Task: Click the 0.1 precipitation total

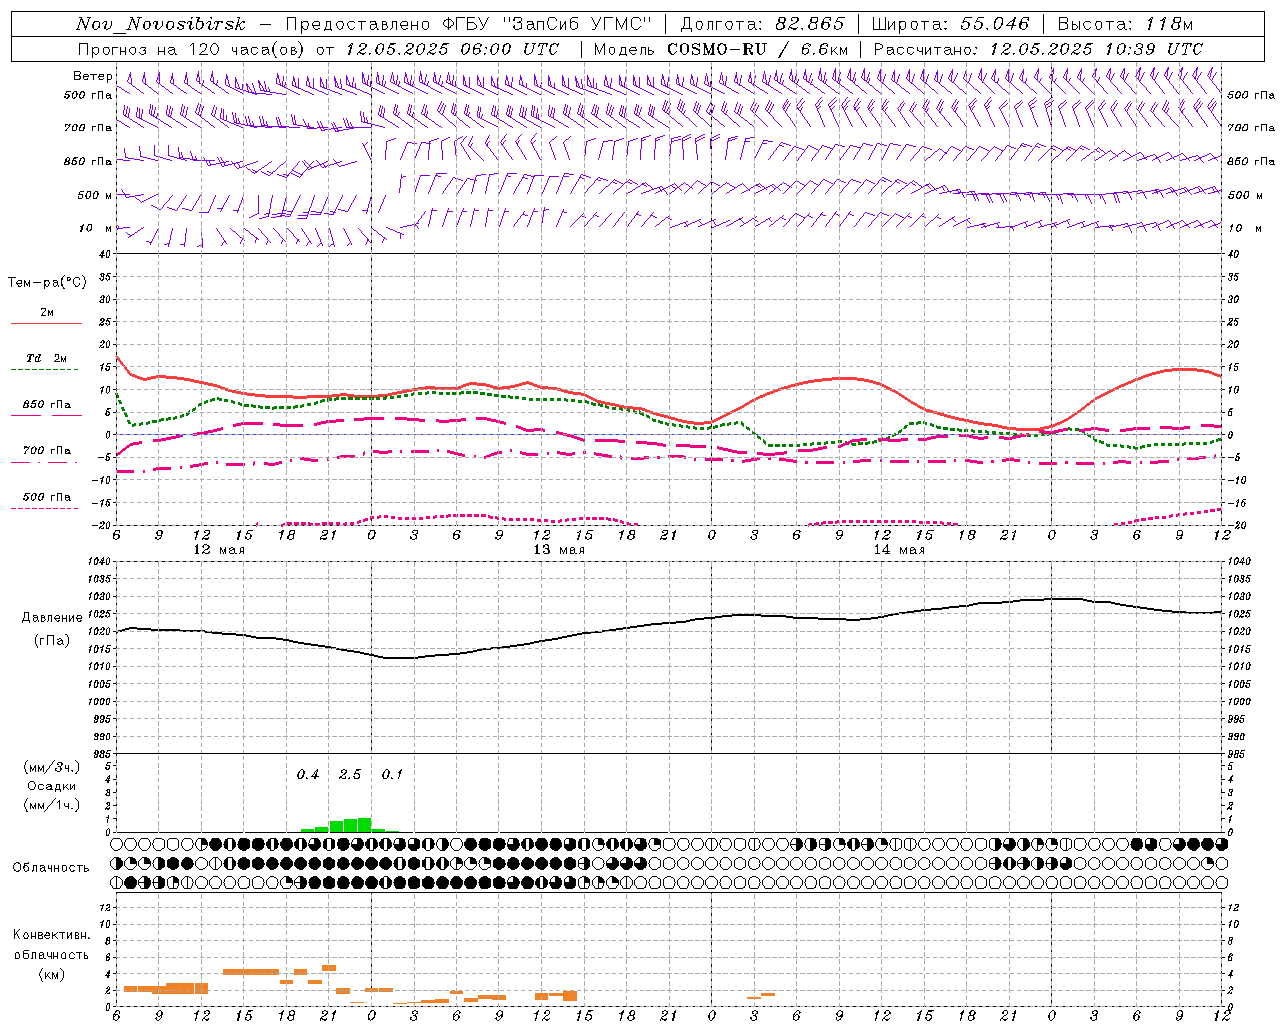Action: pyautogui.click(x=392, y=775)
